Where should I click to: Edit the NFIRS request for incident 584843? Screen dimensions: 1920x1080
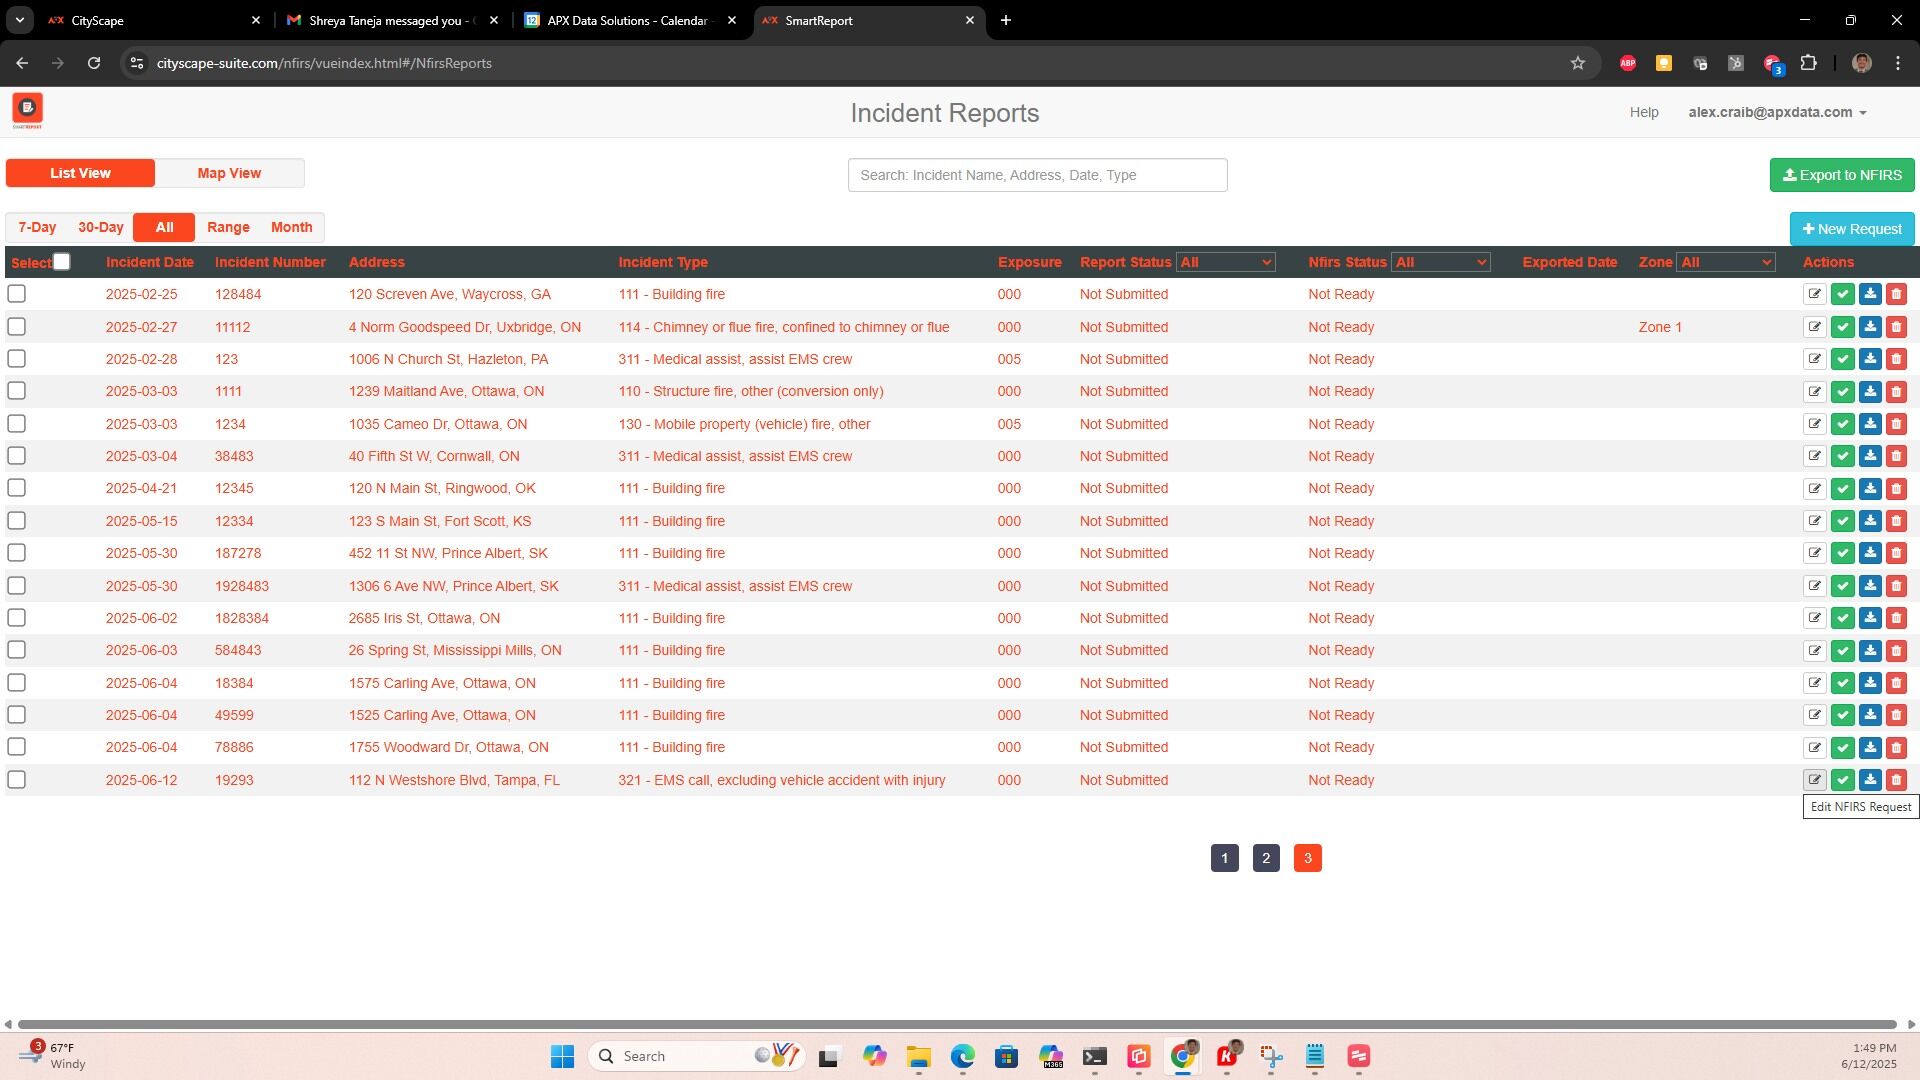(x=1816, y=650)
